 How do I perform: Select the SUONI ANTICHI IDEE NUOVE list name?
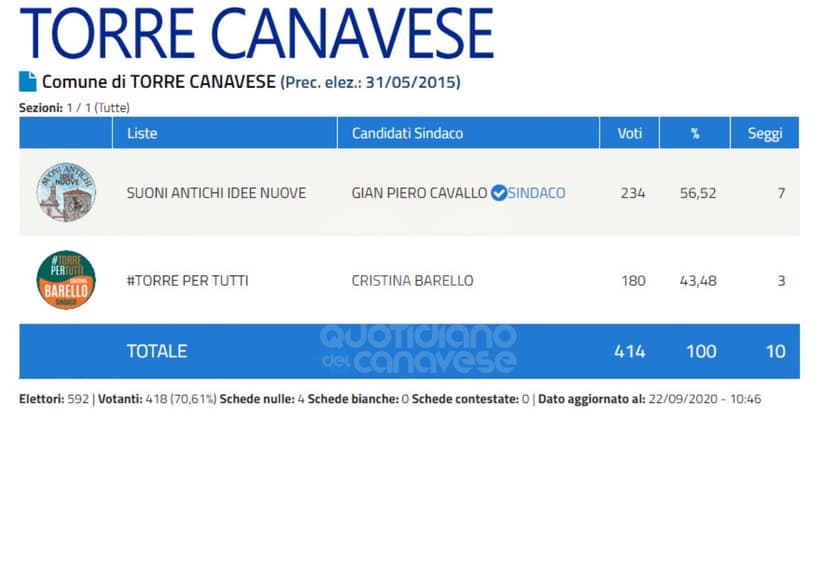(216, 193)
